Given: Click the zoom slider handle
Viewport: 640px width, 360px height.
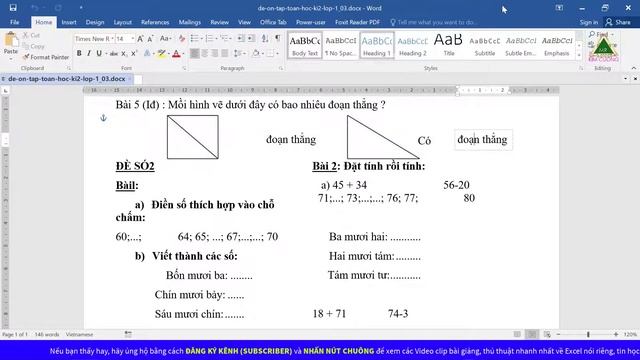Looking at the screenshot, I should click(588, 334).
